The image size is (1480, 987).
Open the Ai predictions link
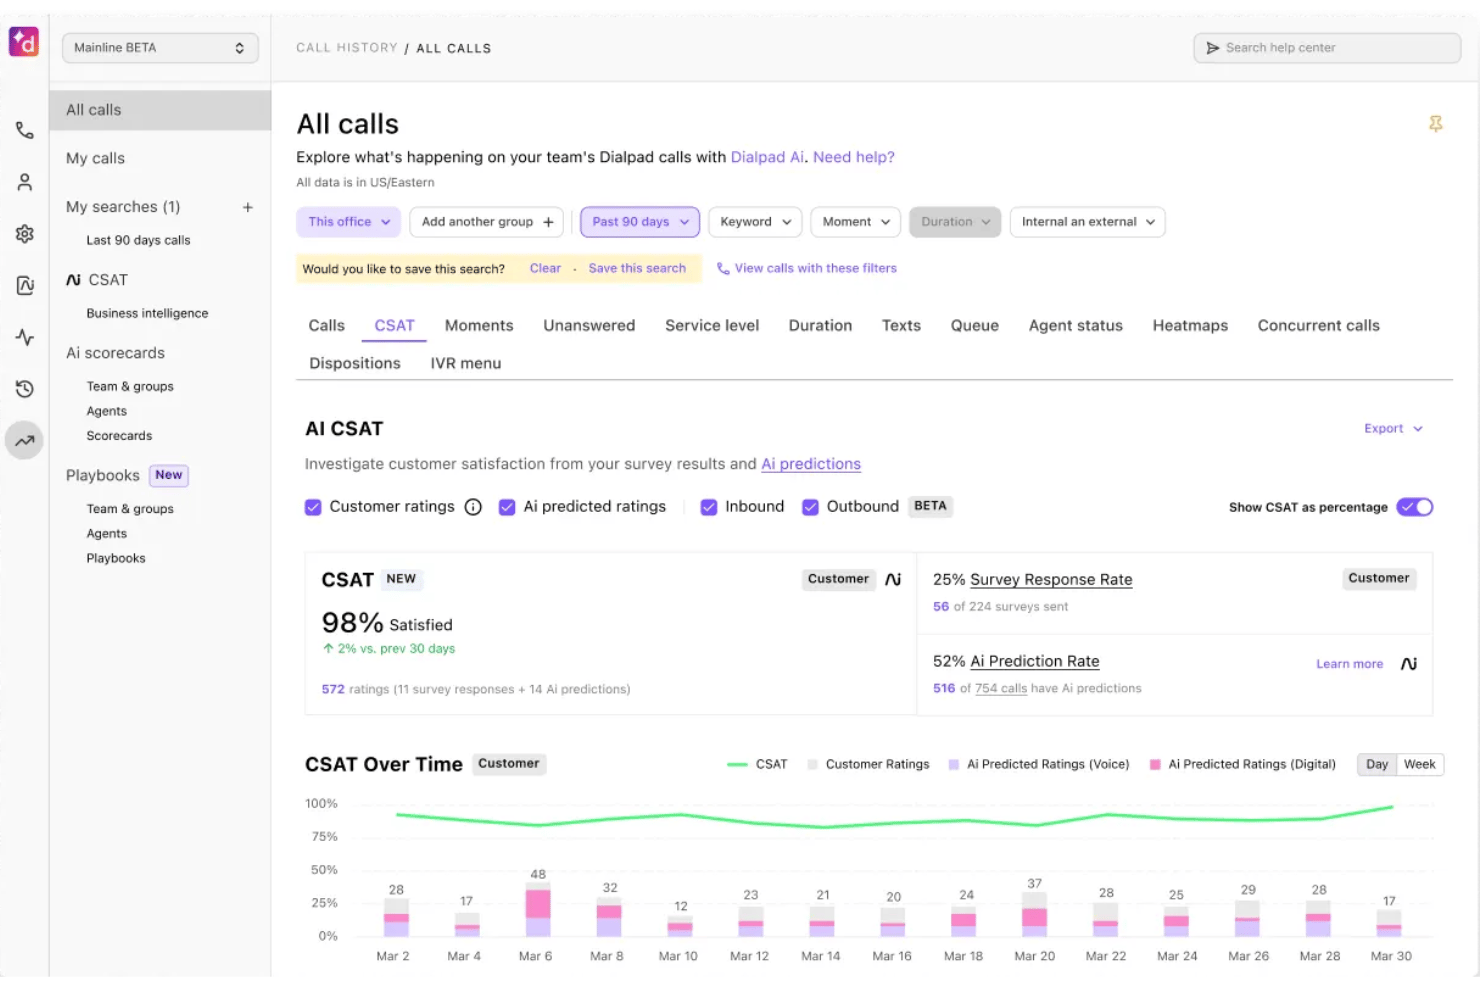point(811,464)
